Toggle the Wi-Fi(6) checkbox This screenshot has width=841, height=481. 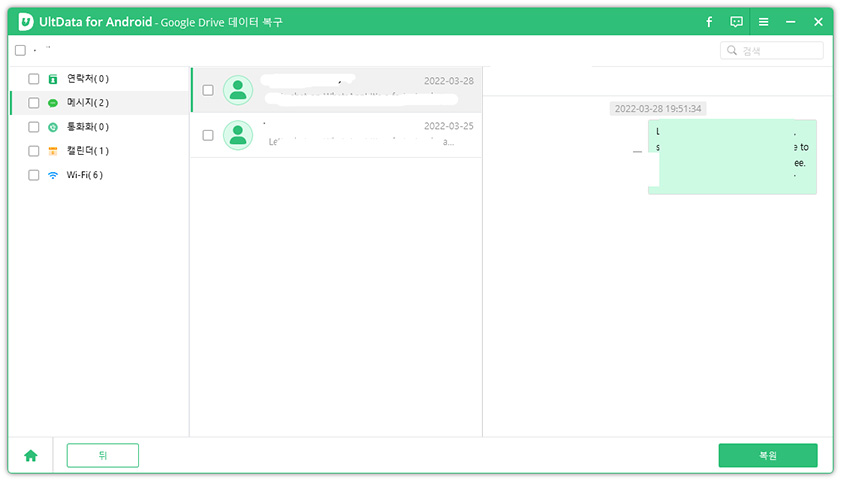pos(34,175)
